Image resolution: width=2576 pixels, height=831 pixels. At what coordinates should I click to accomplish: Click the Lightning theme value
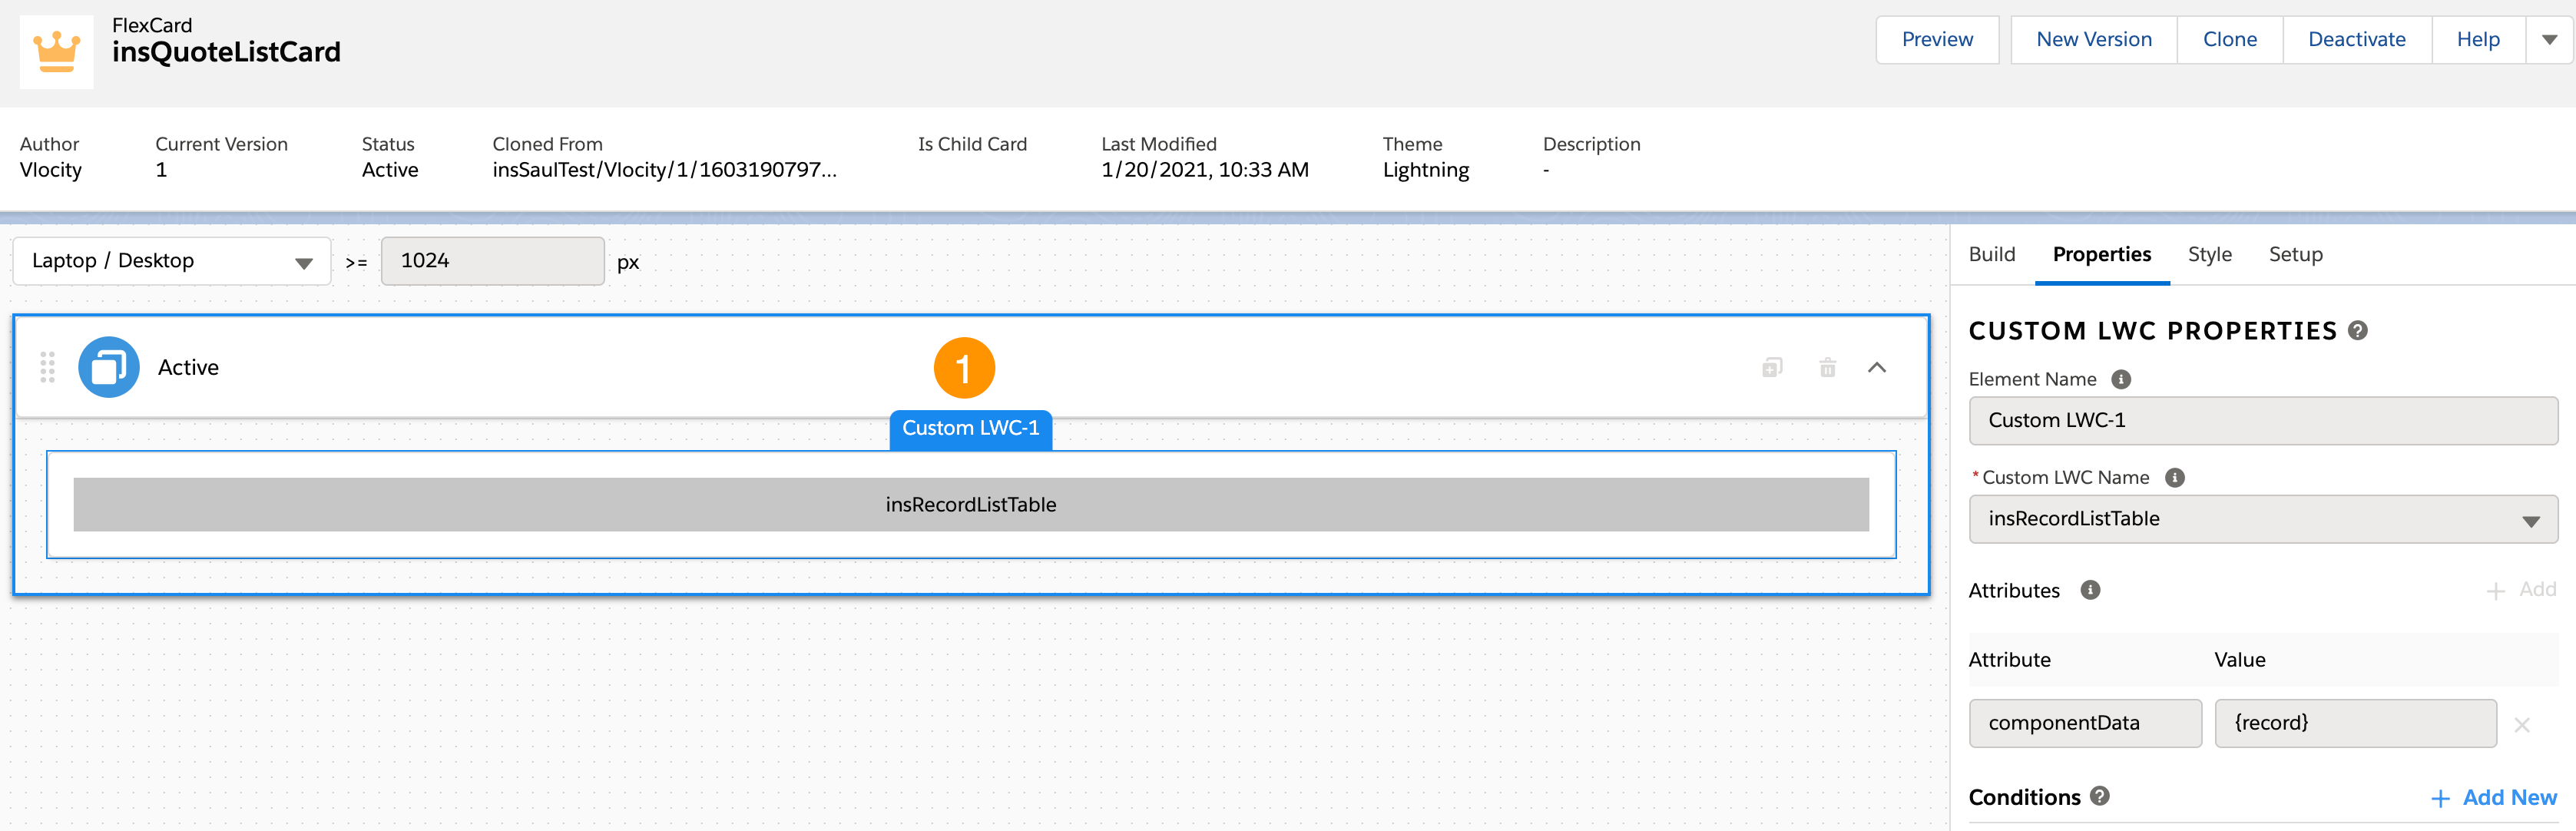click(1425, 171)
